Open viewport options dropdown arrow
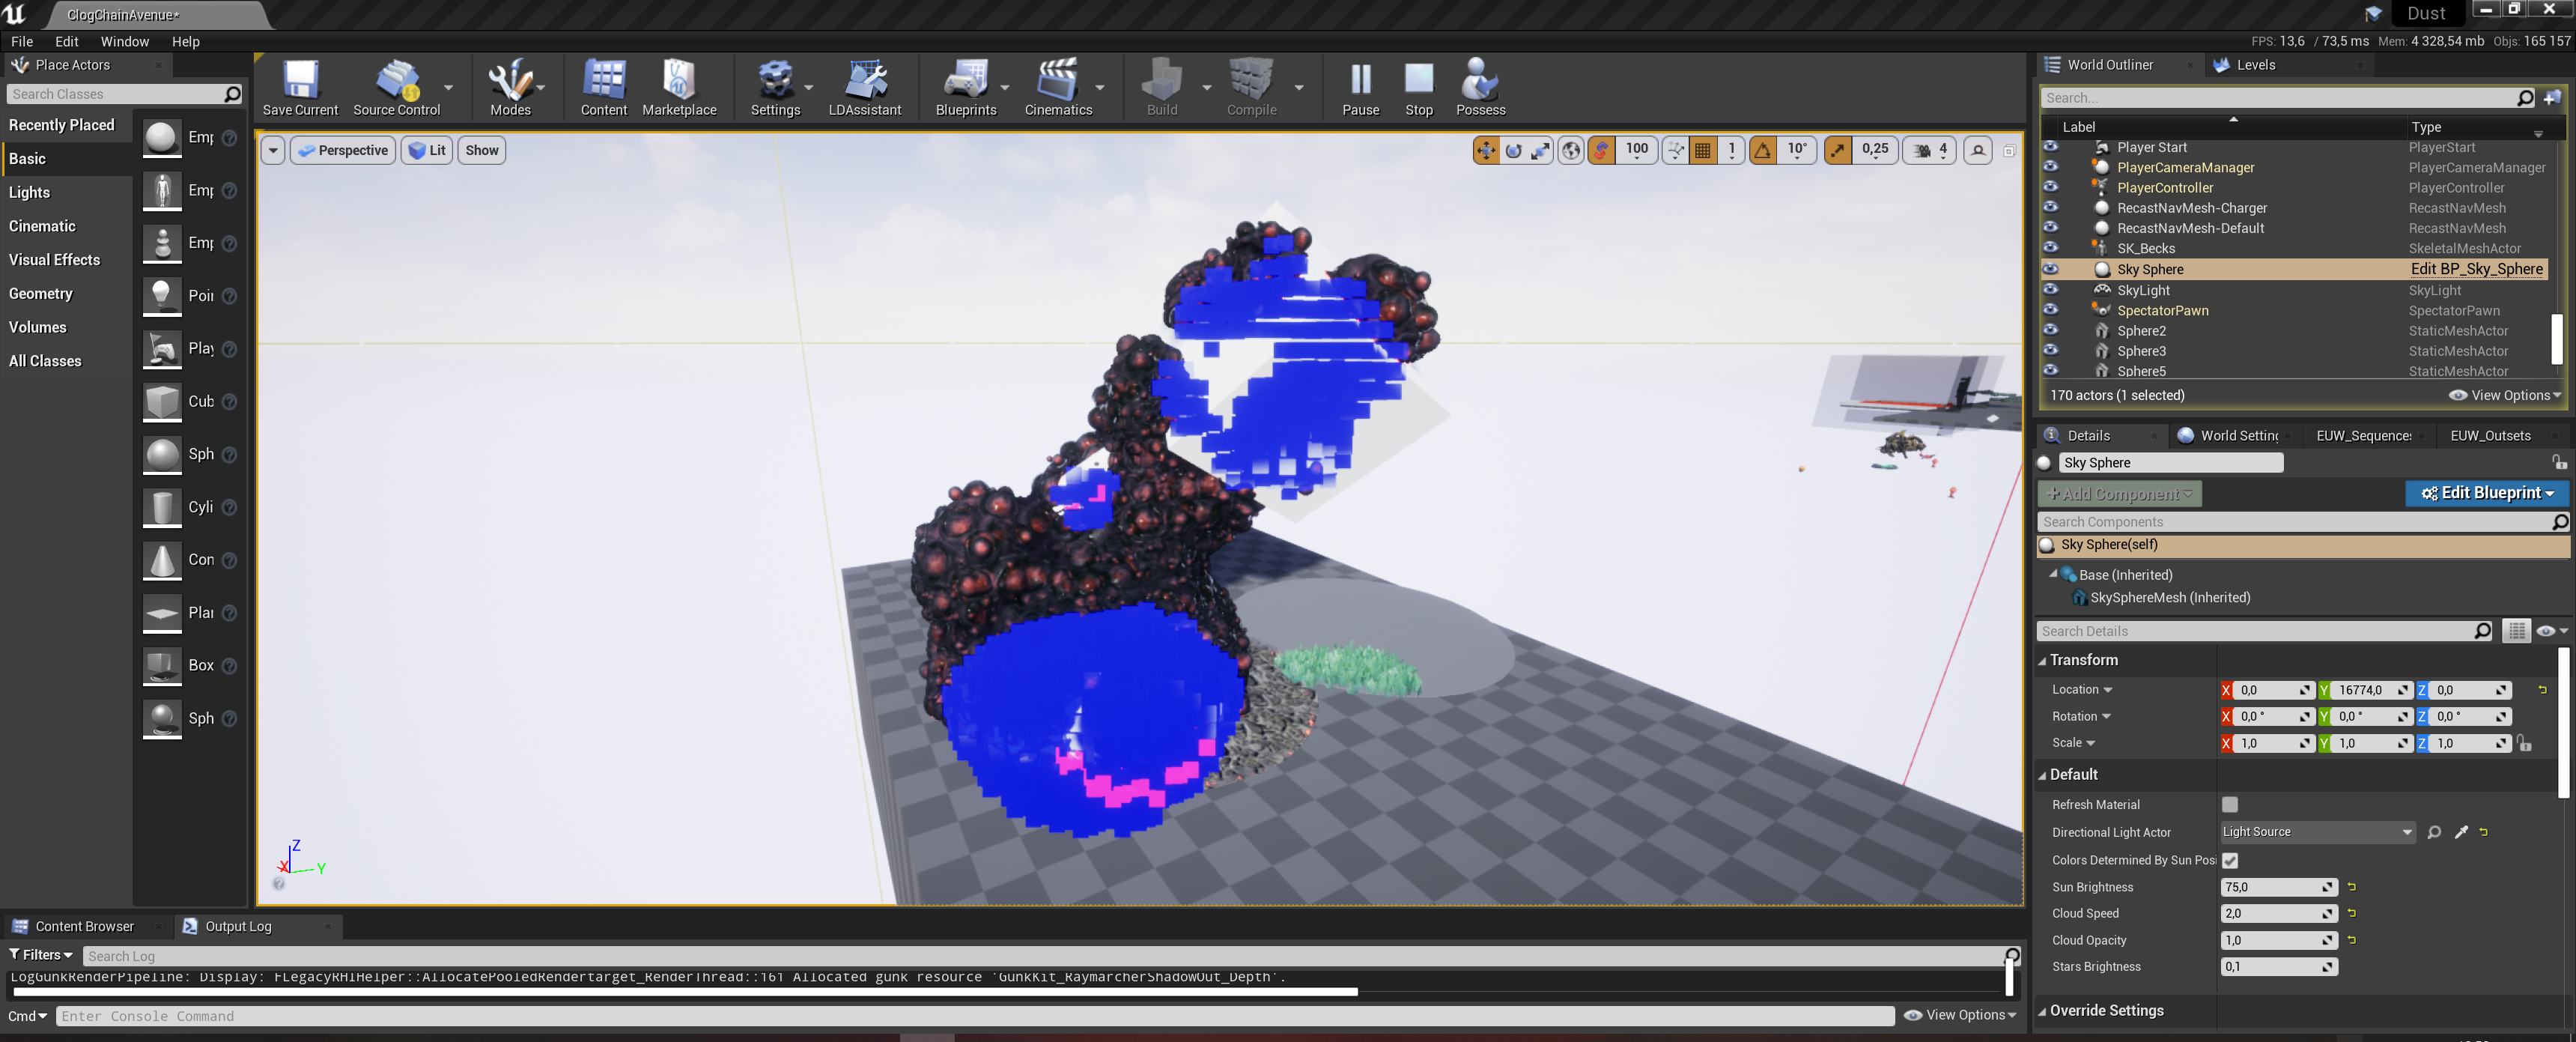This screenshot has height=1042, width=2576. [273, 151]
